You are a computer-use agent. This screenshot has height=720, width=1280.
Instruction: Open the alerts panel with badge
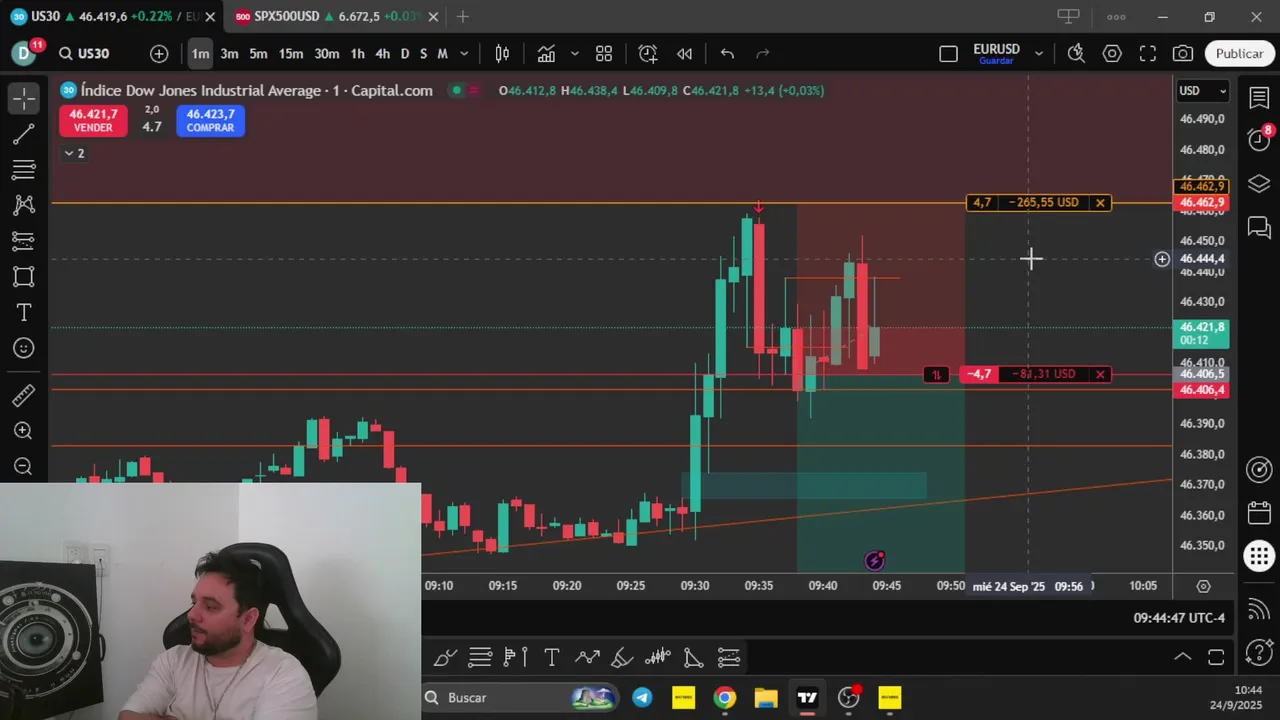tap(1259, 140)
